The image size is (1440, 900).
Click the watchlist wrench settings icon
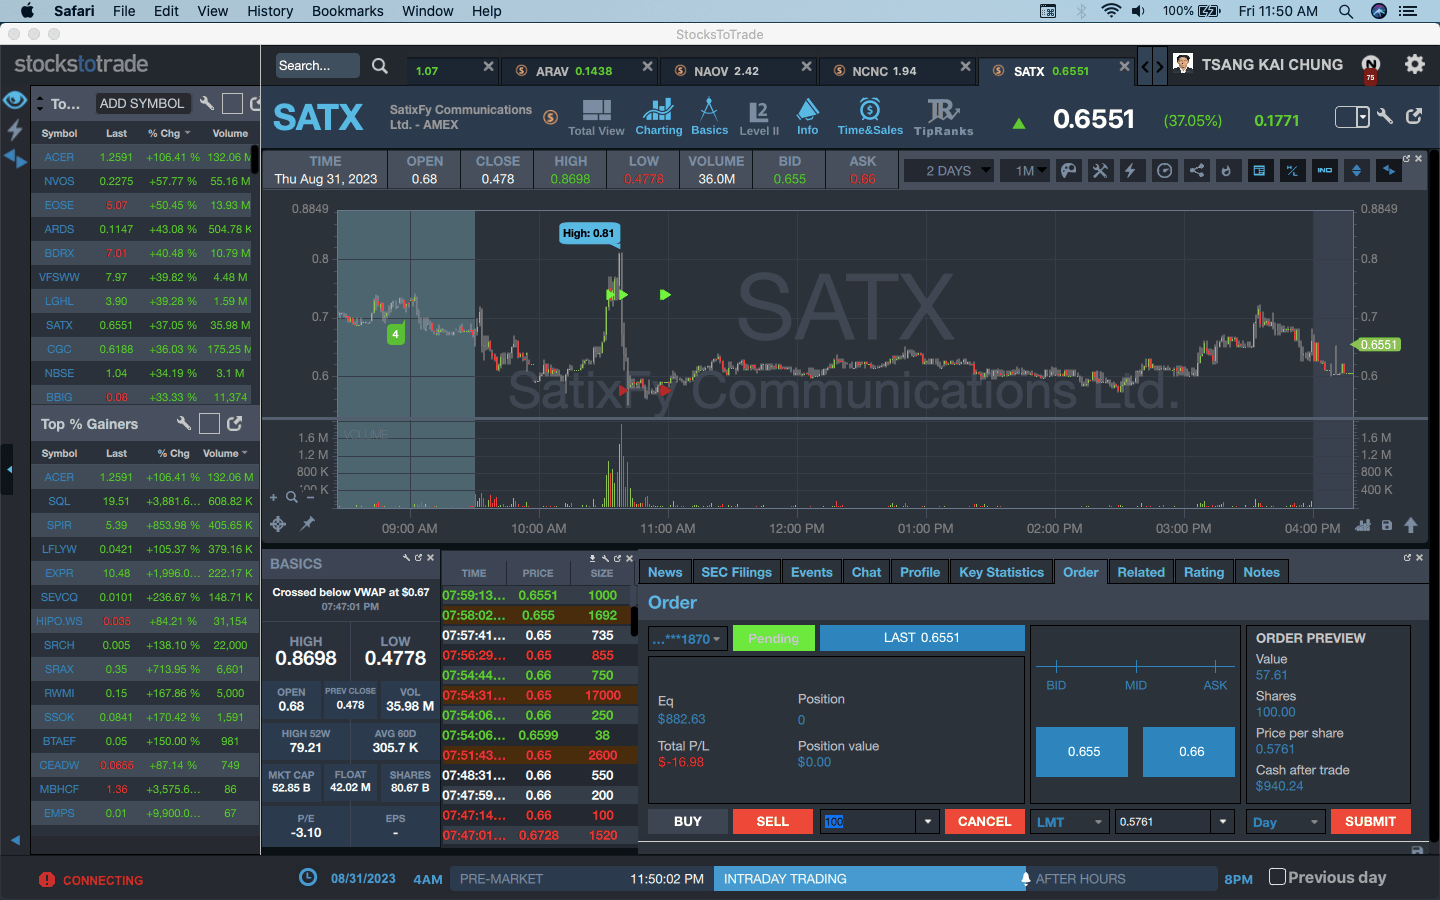click(x=207, y=103)
